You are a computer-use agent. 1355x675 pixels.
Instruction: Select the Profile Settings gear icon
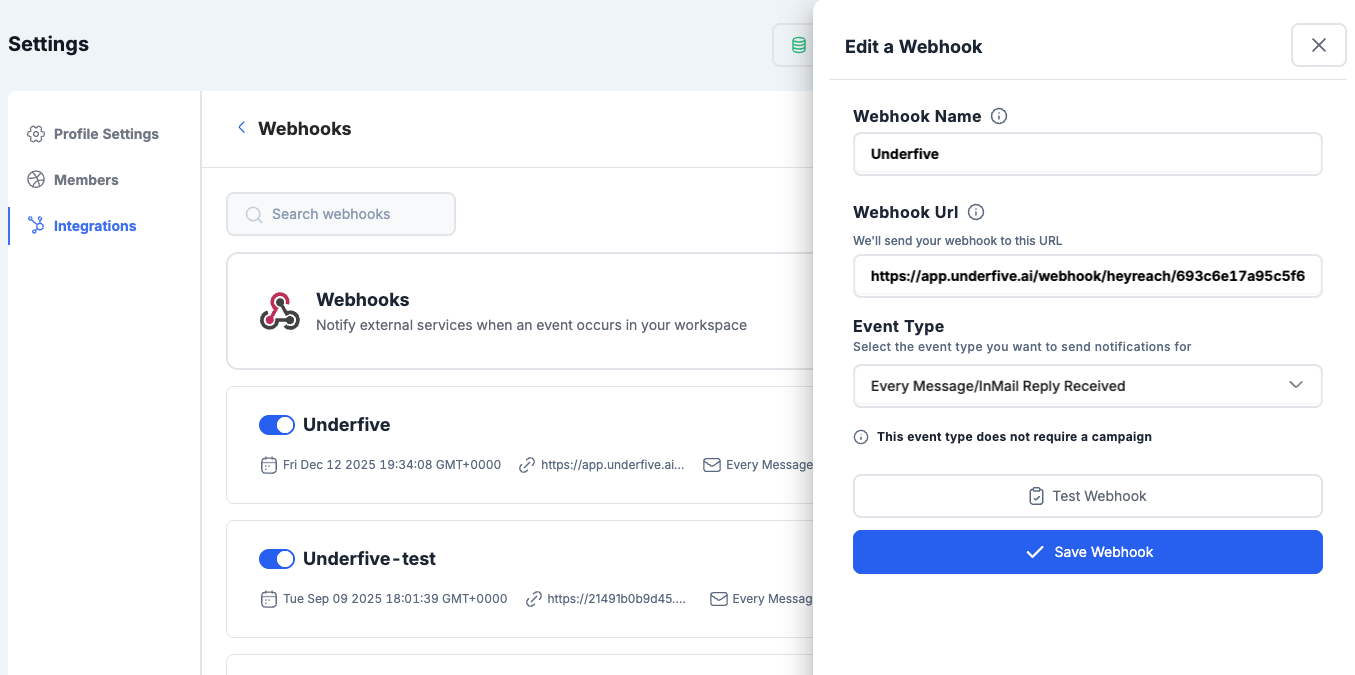37,133
